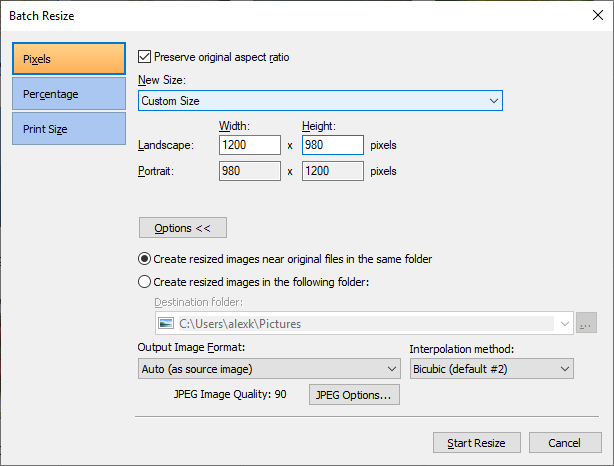Switch to the Percentage tab
Screen dimensions: 614x466
point(69,94)
